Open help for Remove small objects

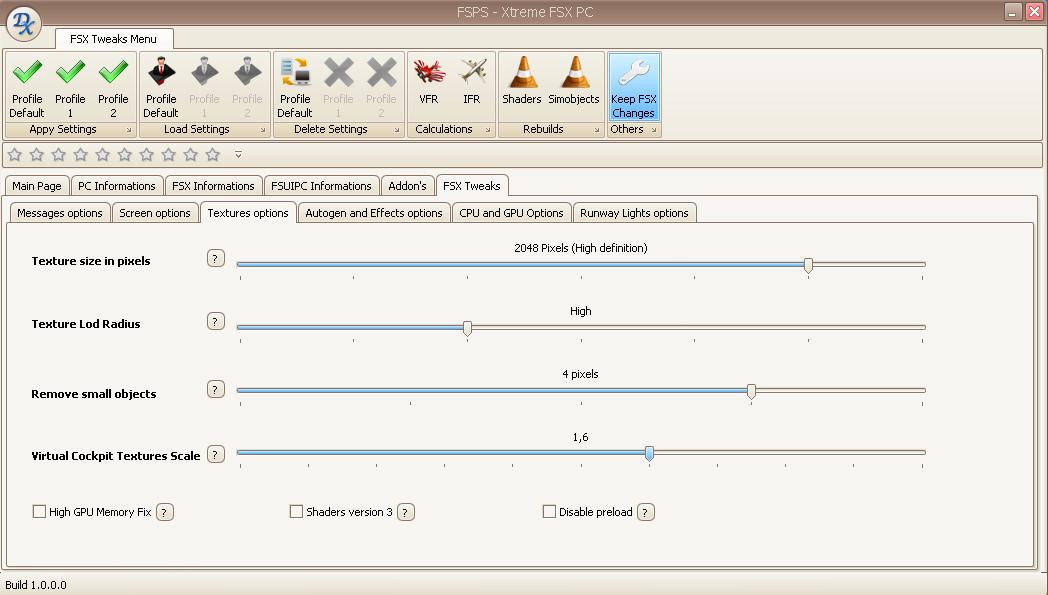(215, 390)
